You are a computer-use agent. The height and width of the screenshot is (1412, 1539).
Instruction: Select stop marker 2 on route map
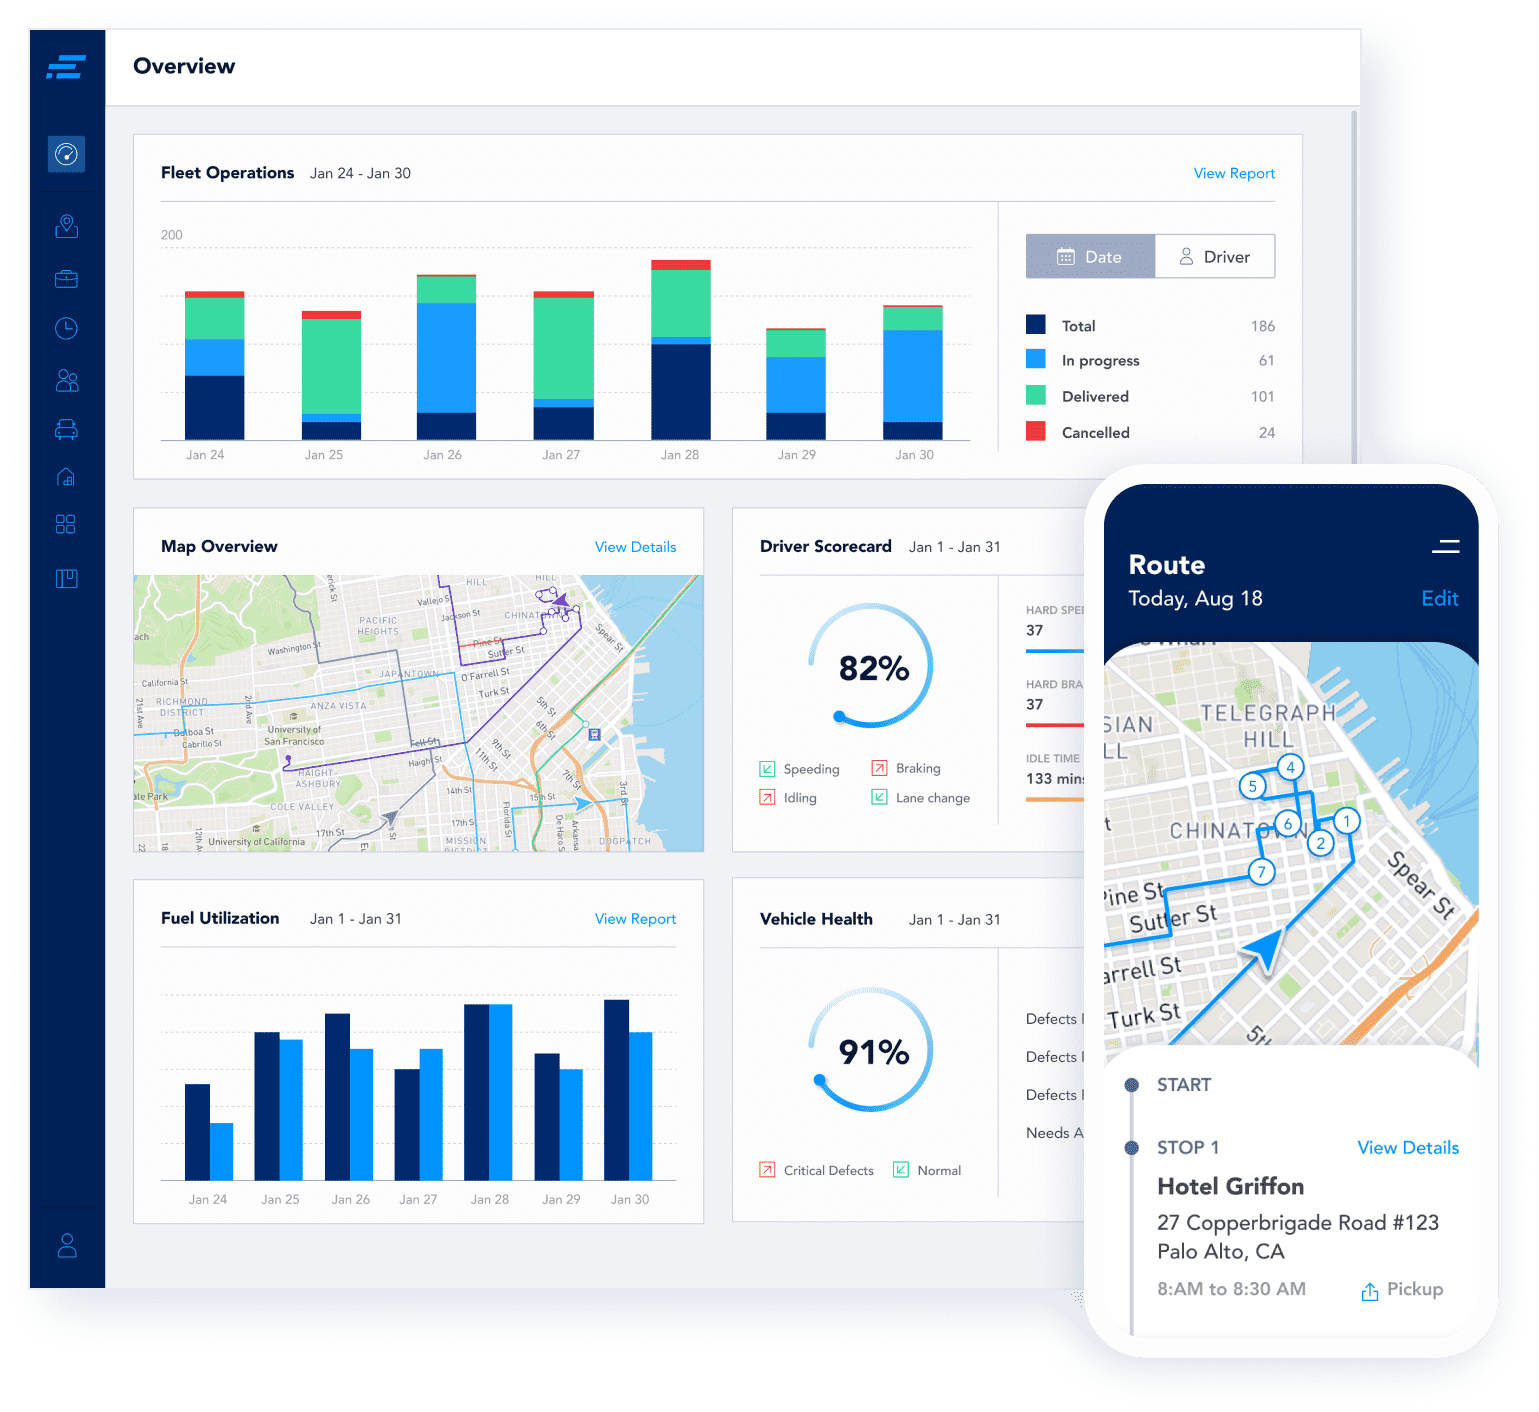pos(1321,843)
